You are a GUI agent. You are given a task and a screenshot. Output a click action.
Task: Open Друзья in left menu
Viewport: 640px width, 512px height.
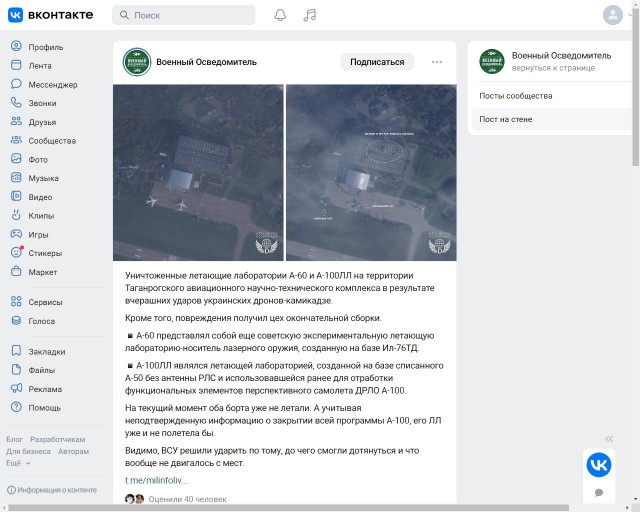(42, 122)
